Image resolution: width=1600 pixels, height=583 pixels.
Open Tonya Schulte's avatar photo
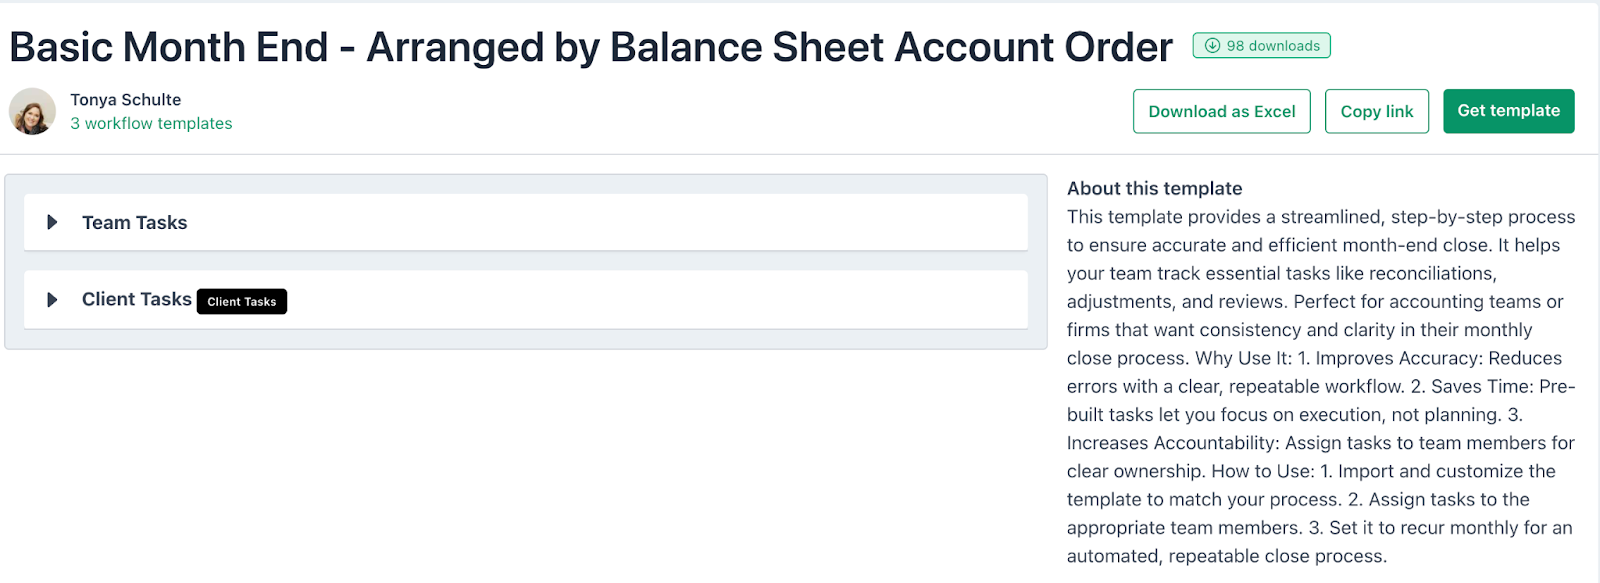pos(32,111)
